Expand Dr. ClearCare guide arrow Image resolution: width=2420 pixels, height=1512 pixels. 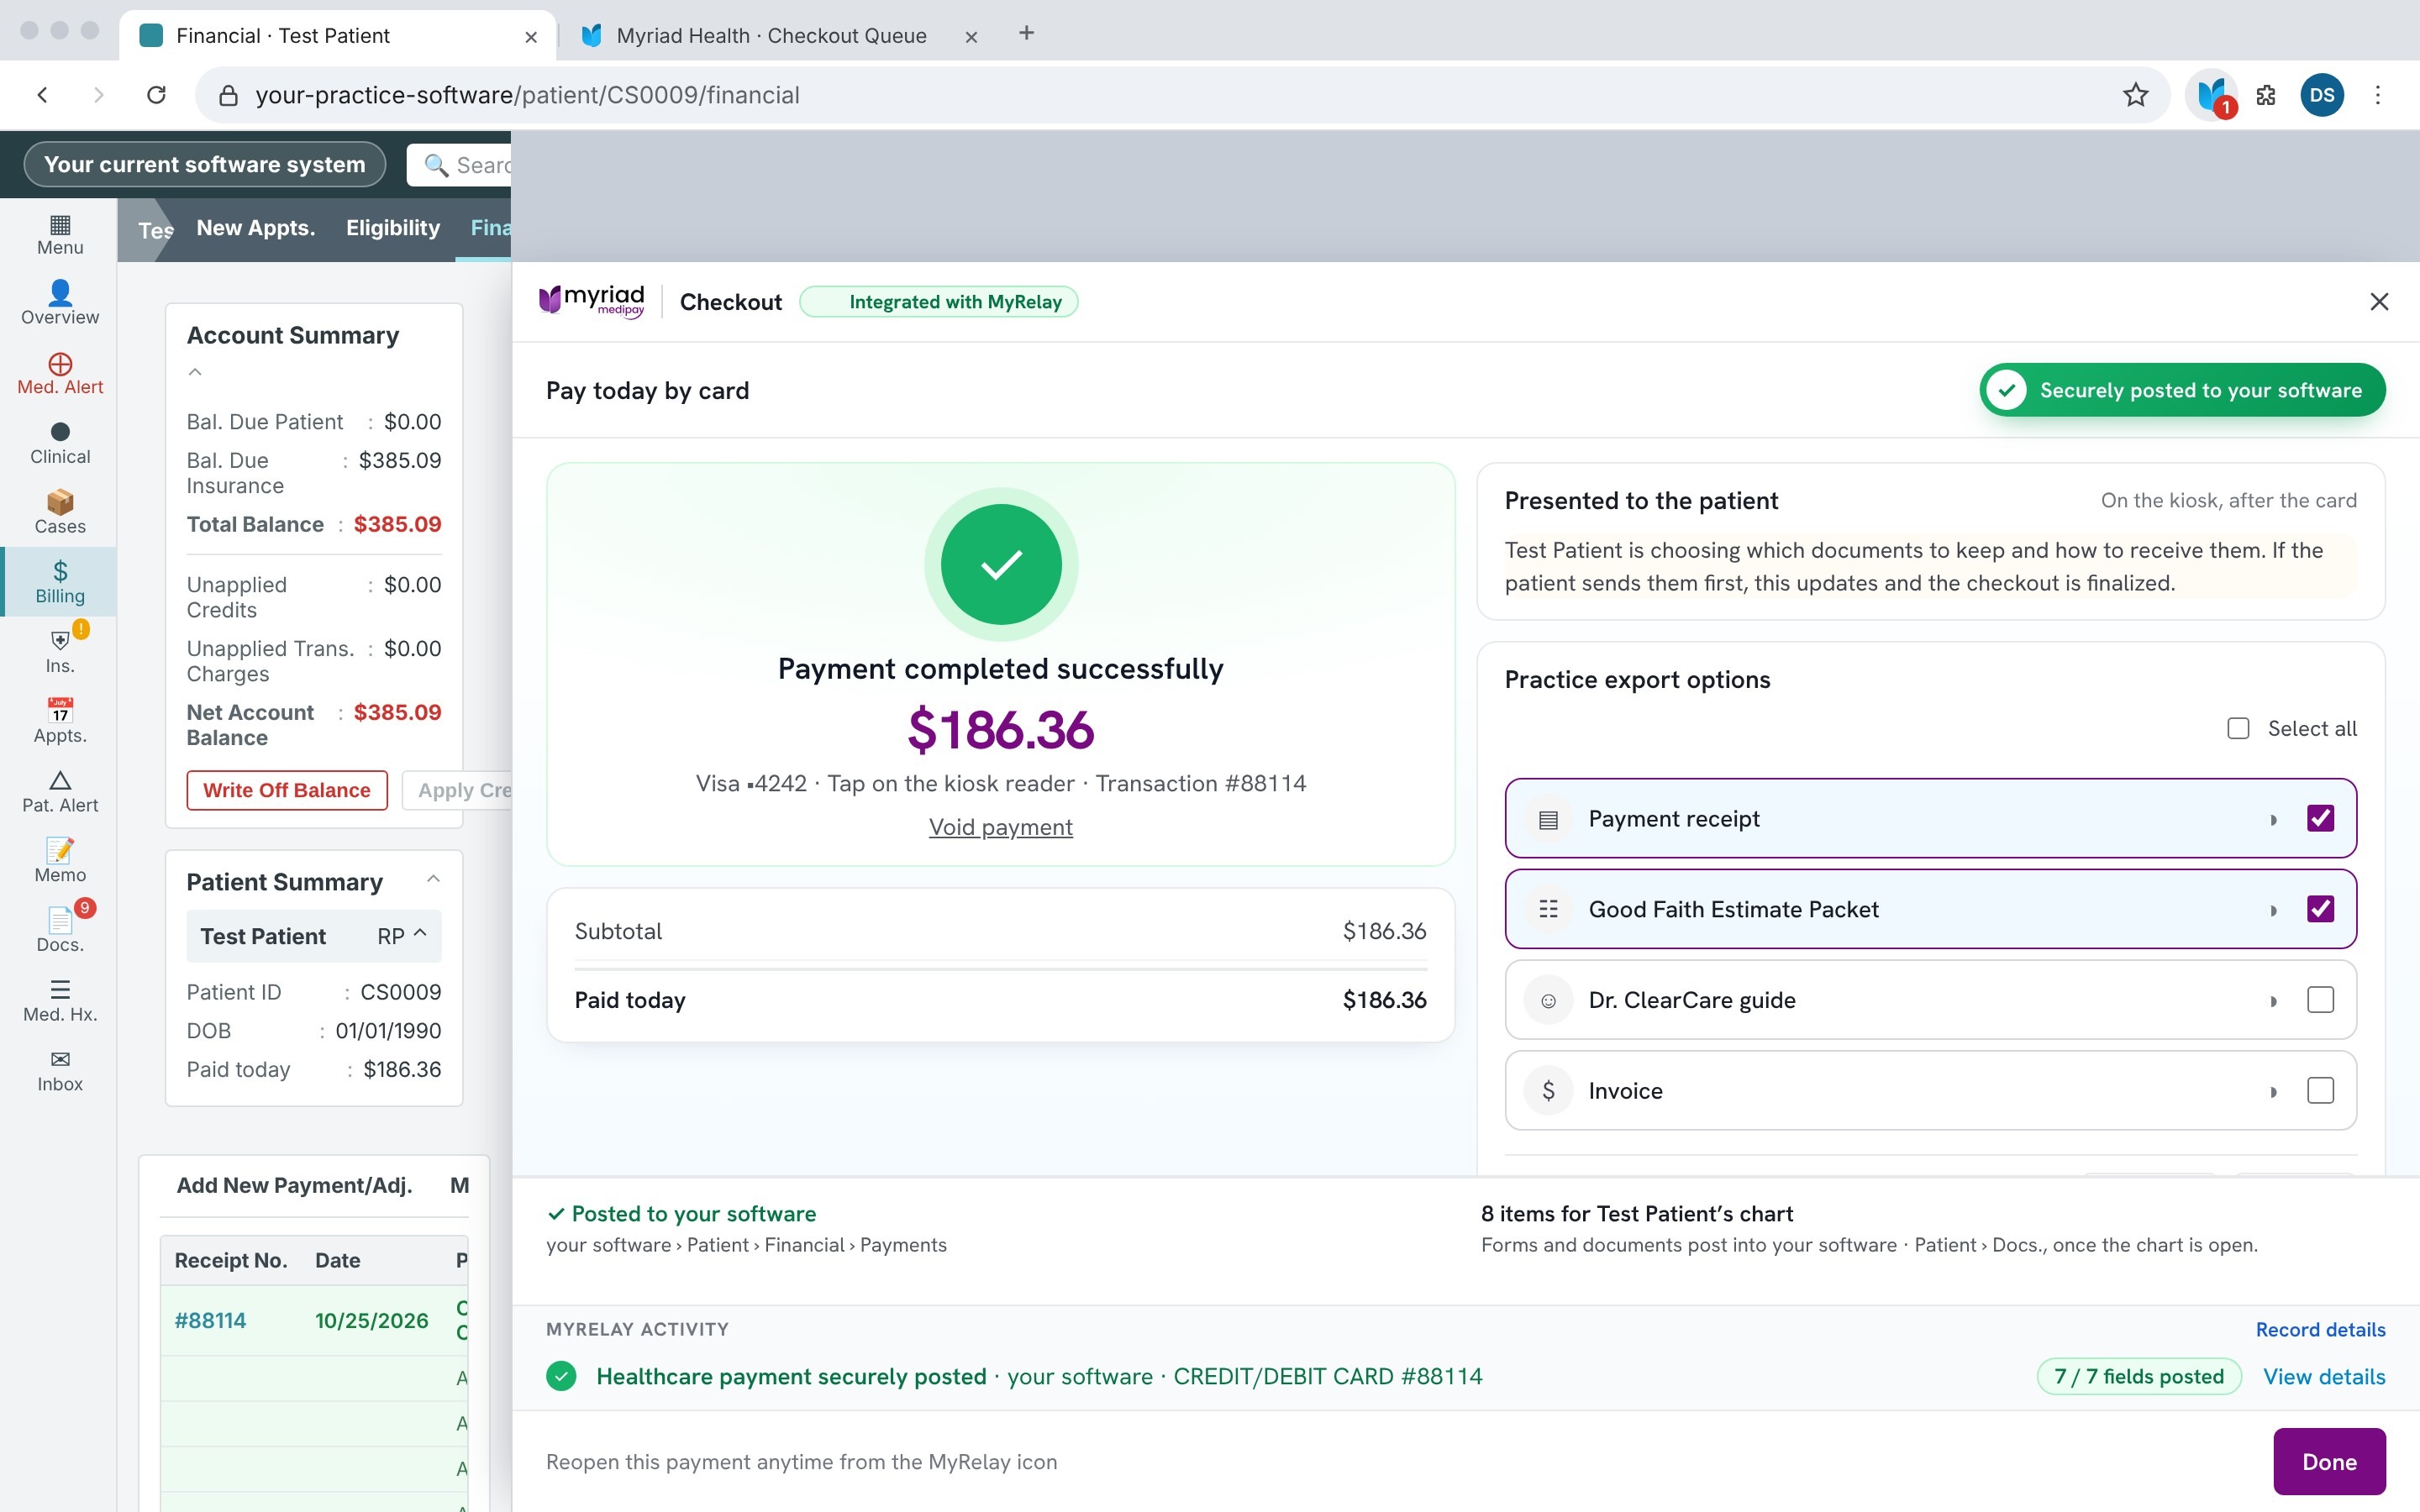(2273, 1001)
